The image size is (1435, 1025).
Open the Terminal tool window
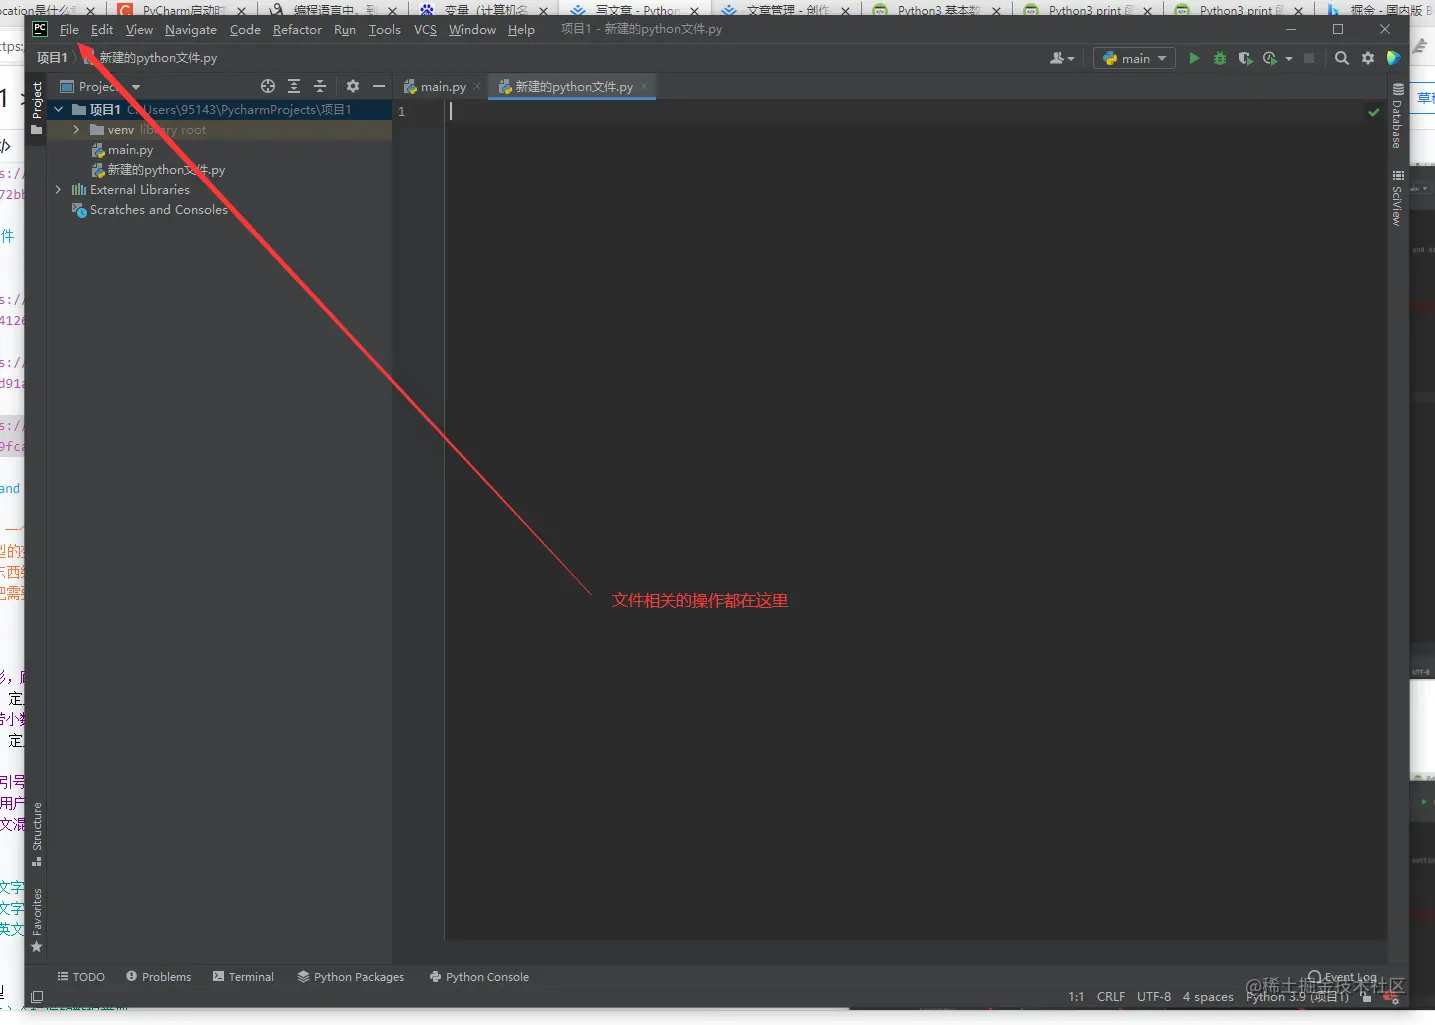click(x=243, y=977)
